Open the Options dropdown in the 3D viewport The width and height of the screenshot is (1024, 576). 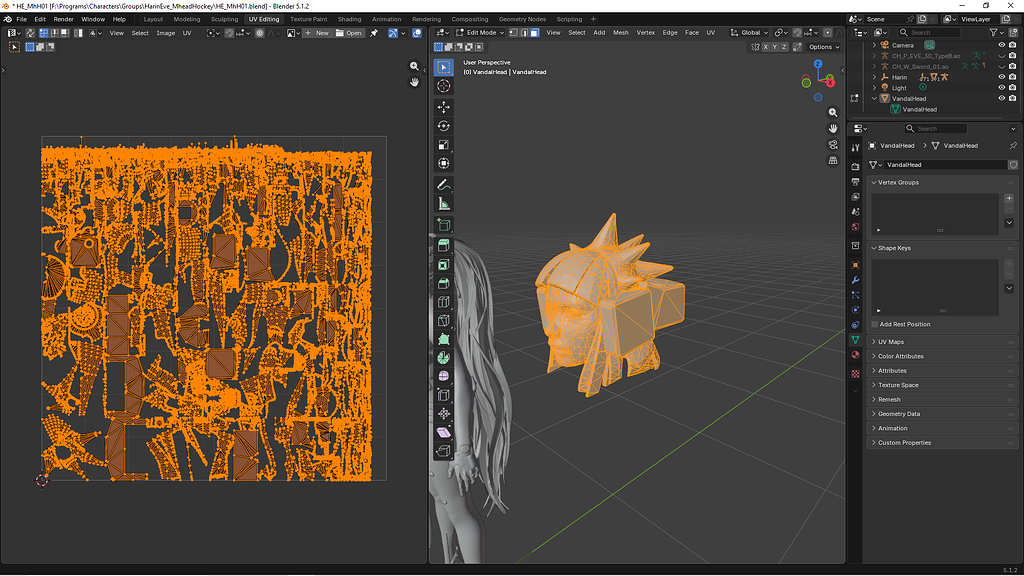click(824, 47)
